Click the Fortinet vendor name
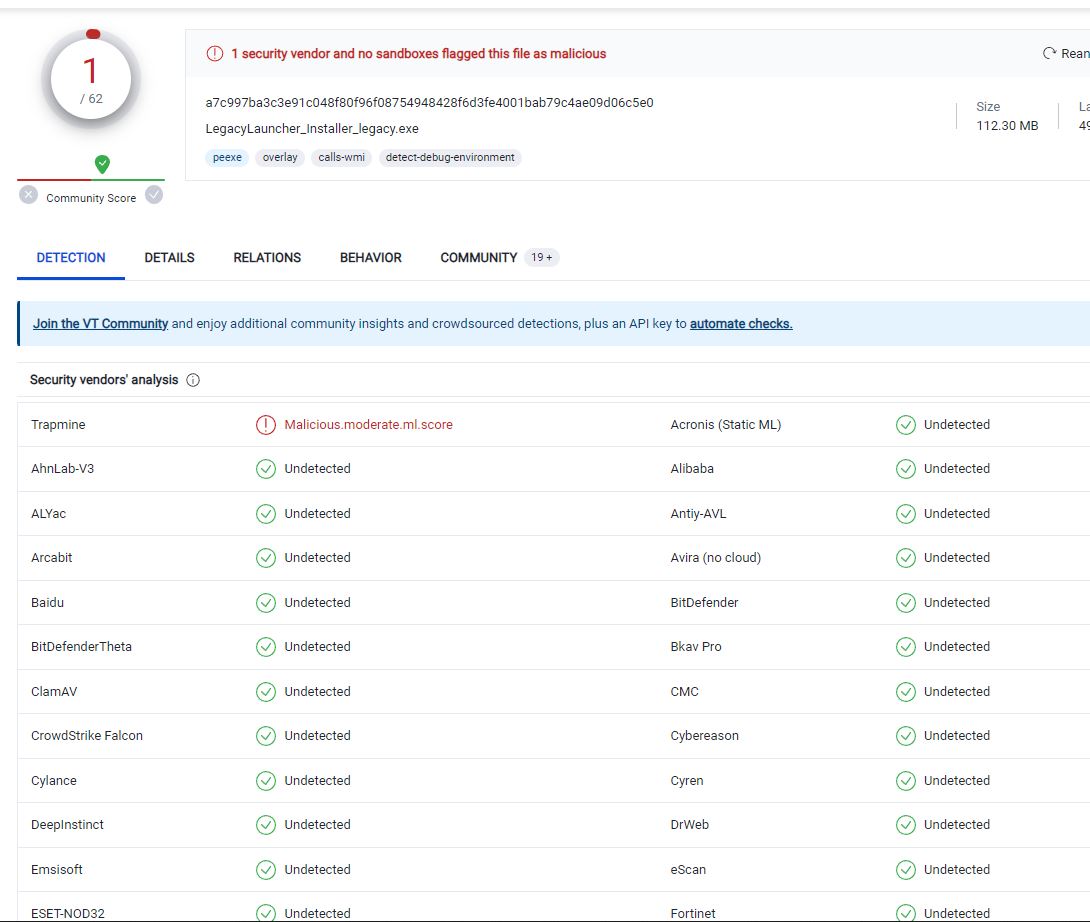1090x922 pixels. 693,914
